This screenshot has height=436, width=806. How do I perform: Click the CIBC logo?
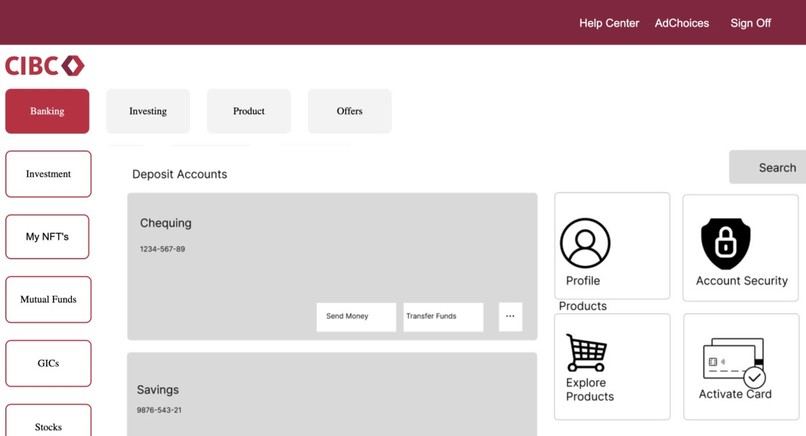tap(45, 66)
